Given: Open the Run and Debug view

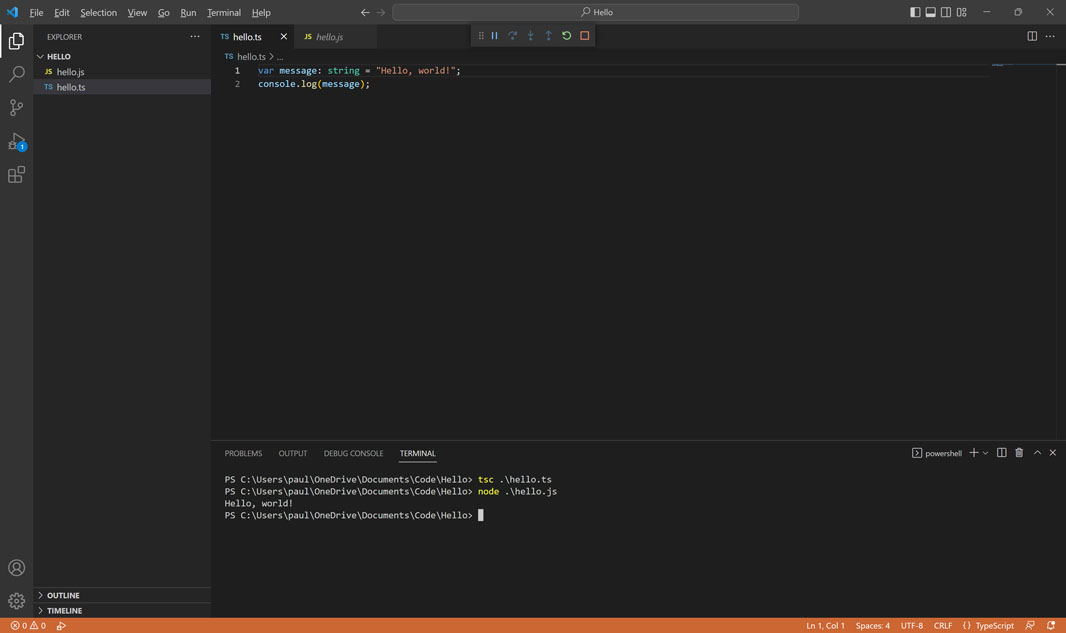Looking at the screenshot, I should coord(16,142).
